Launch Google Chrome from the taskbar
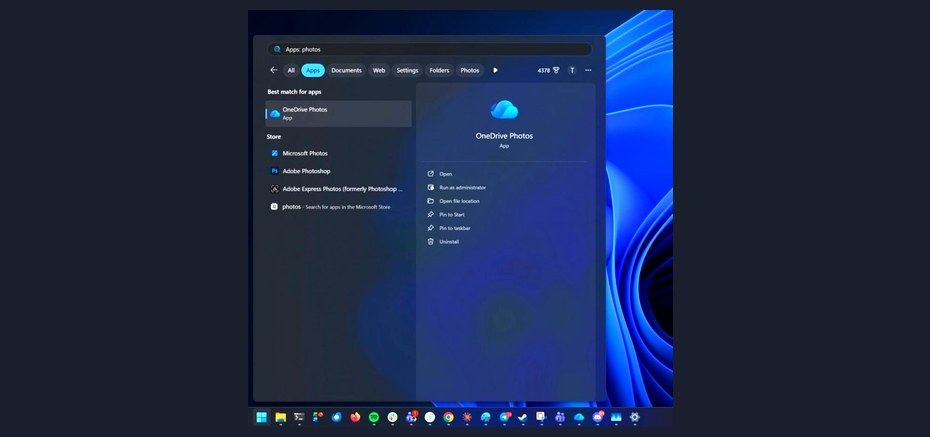The image size is (930, 437). point(448,417)
